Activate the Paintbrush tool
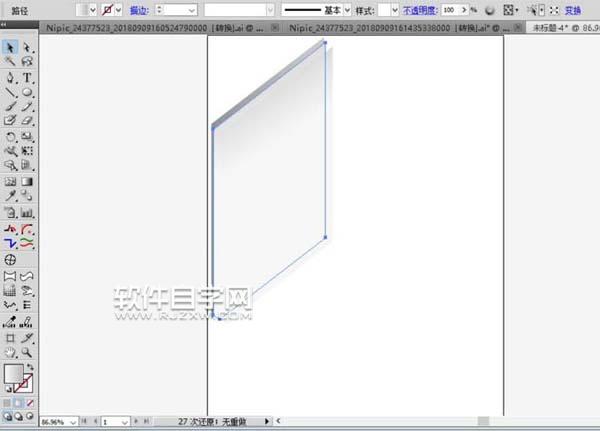This screenshot has height=431, width=600. [x=10, y=106]
